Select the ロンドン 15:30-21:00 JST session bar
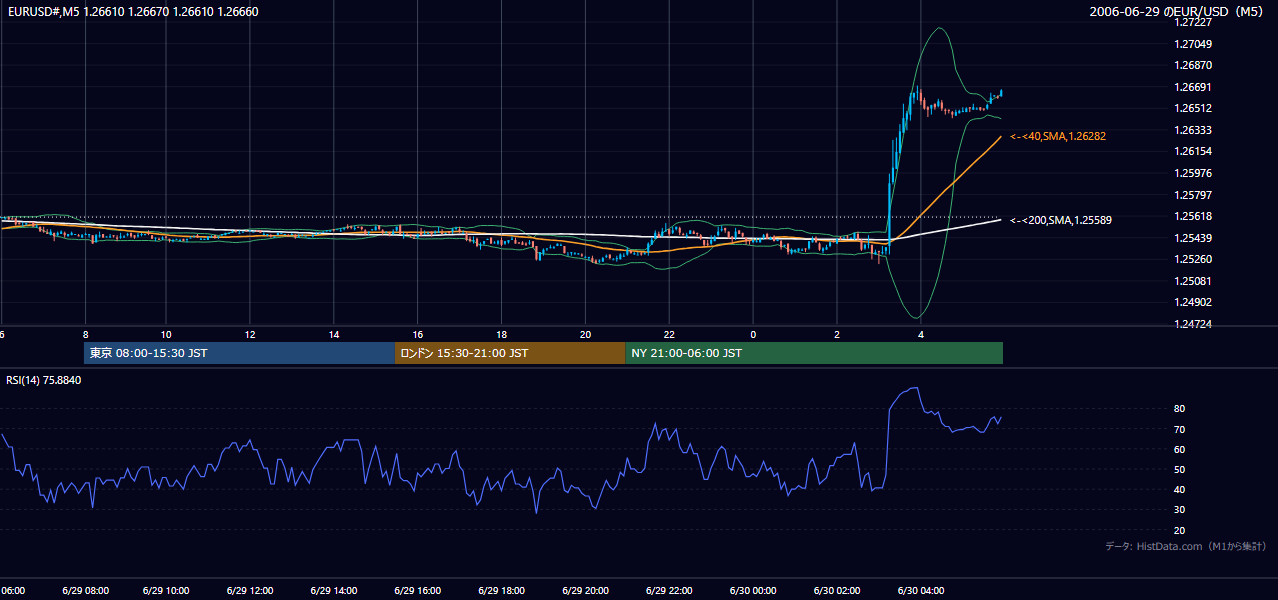The width and height of the screenshot is (1278, 600). pyautogui.click(x=510, y=353)
